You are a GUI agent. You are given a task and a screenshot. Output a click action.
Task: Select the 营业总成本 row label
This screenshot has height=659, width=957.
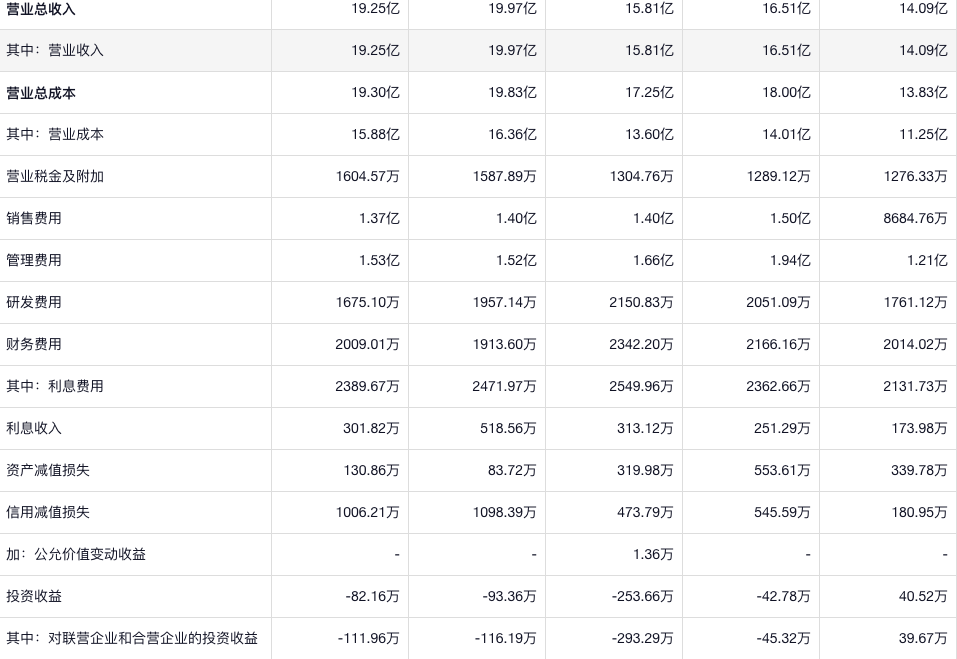click(x=41, y=92)
